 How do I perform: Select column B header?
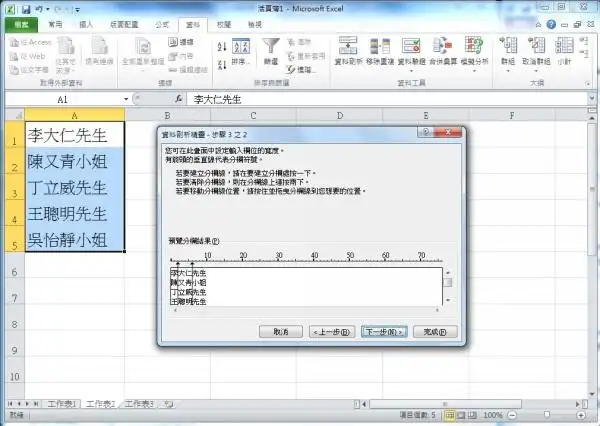167,115
